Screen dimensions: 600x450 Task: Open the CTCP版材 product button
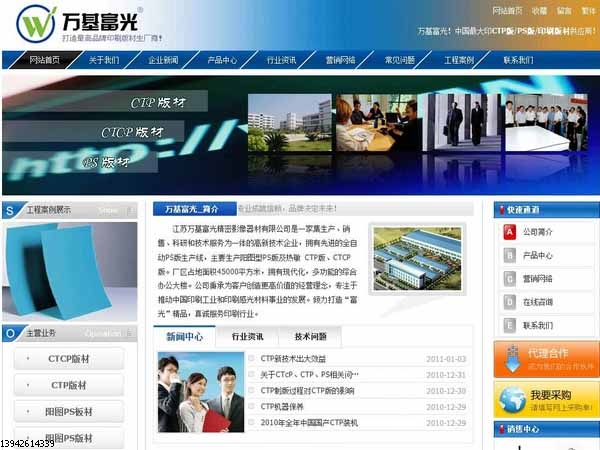(x=69, y=359)
